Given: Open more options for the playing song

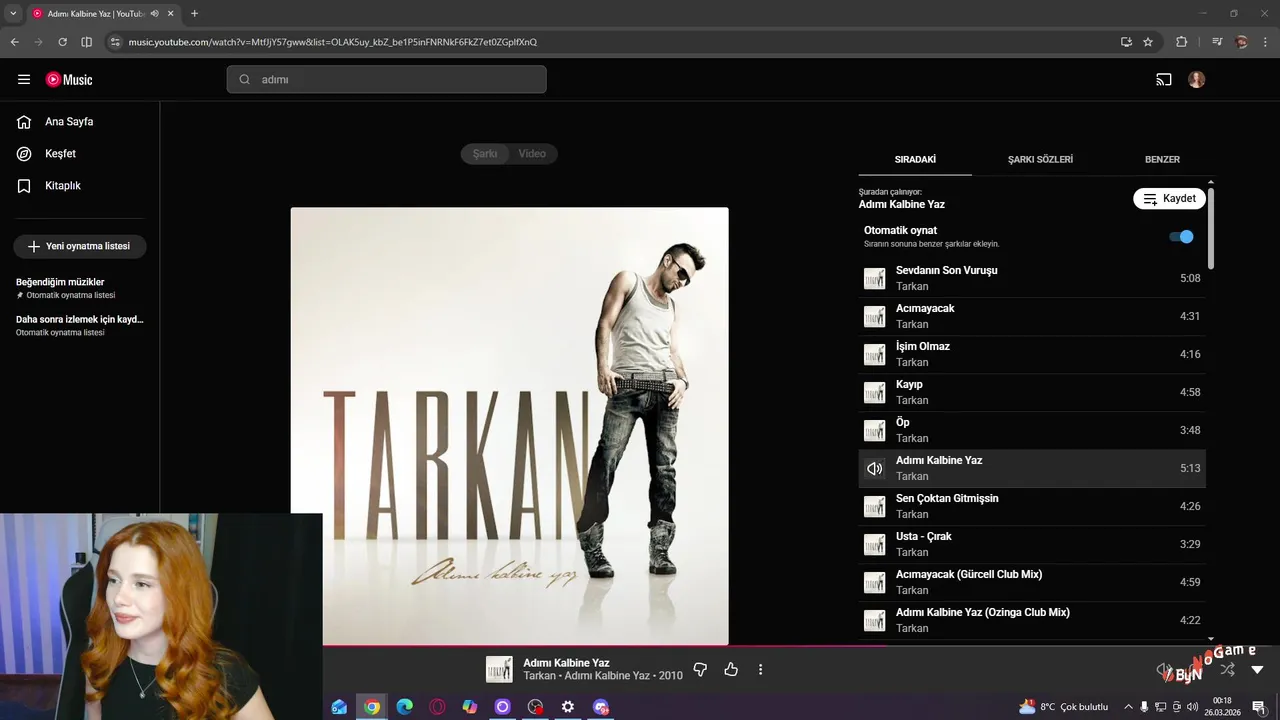Looking at the screenshot, I should click(x=760, y=670).
